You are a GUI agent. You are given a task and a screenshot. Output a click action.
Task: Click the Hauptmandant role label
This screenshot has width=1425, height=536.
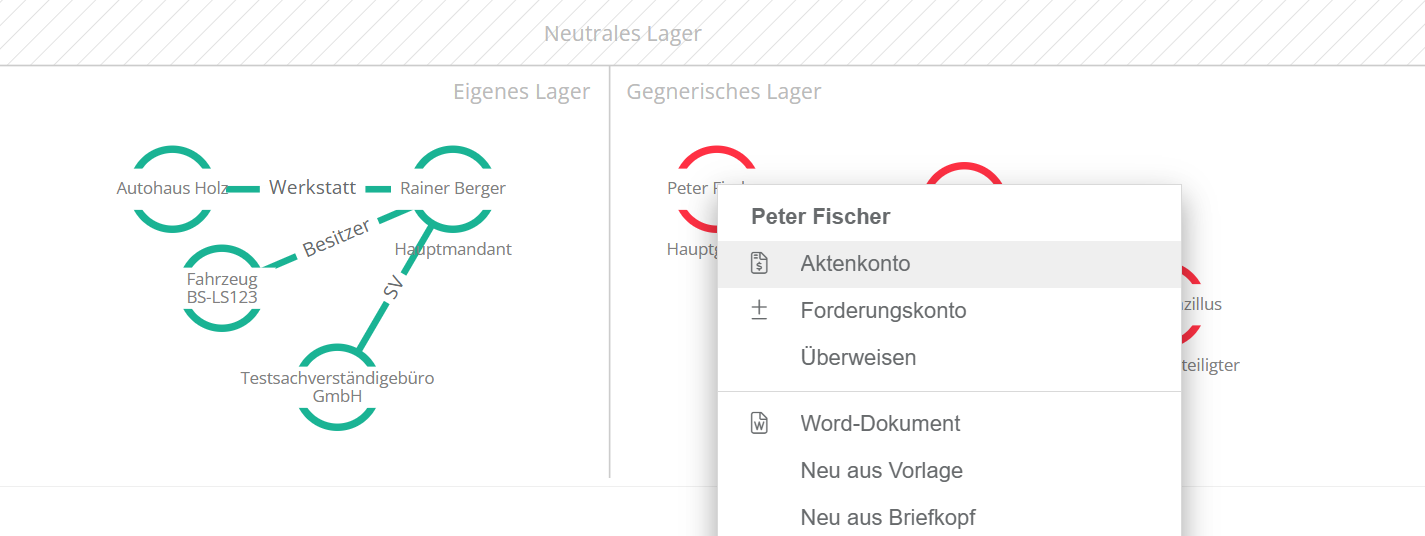click(x=453, y=249)
